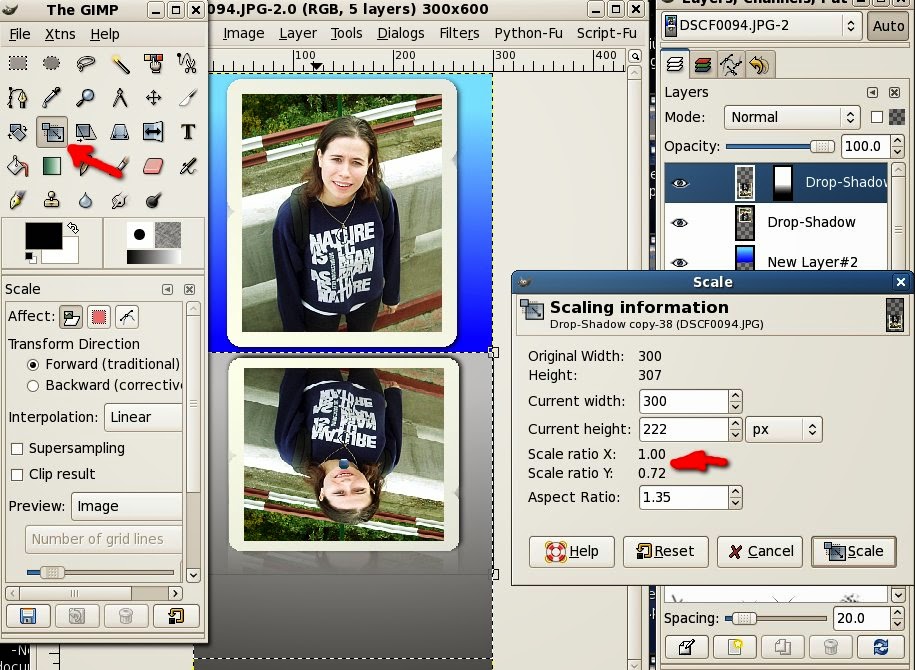
Task: Set Affect to transform layer
Action: point(71,317)
